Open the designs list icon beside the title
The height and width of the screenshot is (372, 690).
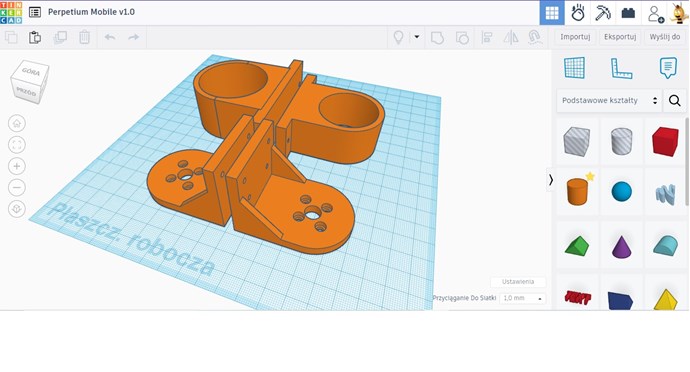pyautogui.click(x=35, y=12)
